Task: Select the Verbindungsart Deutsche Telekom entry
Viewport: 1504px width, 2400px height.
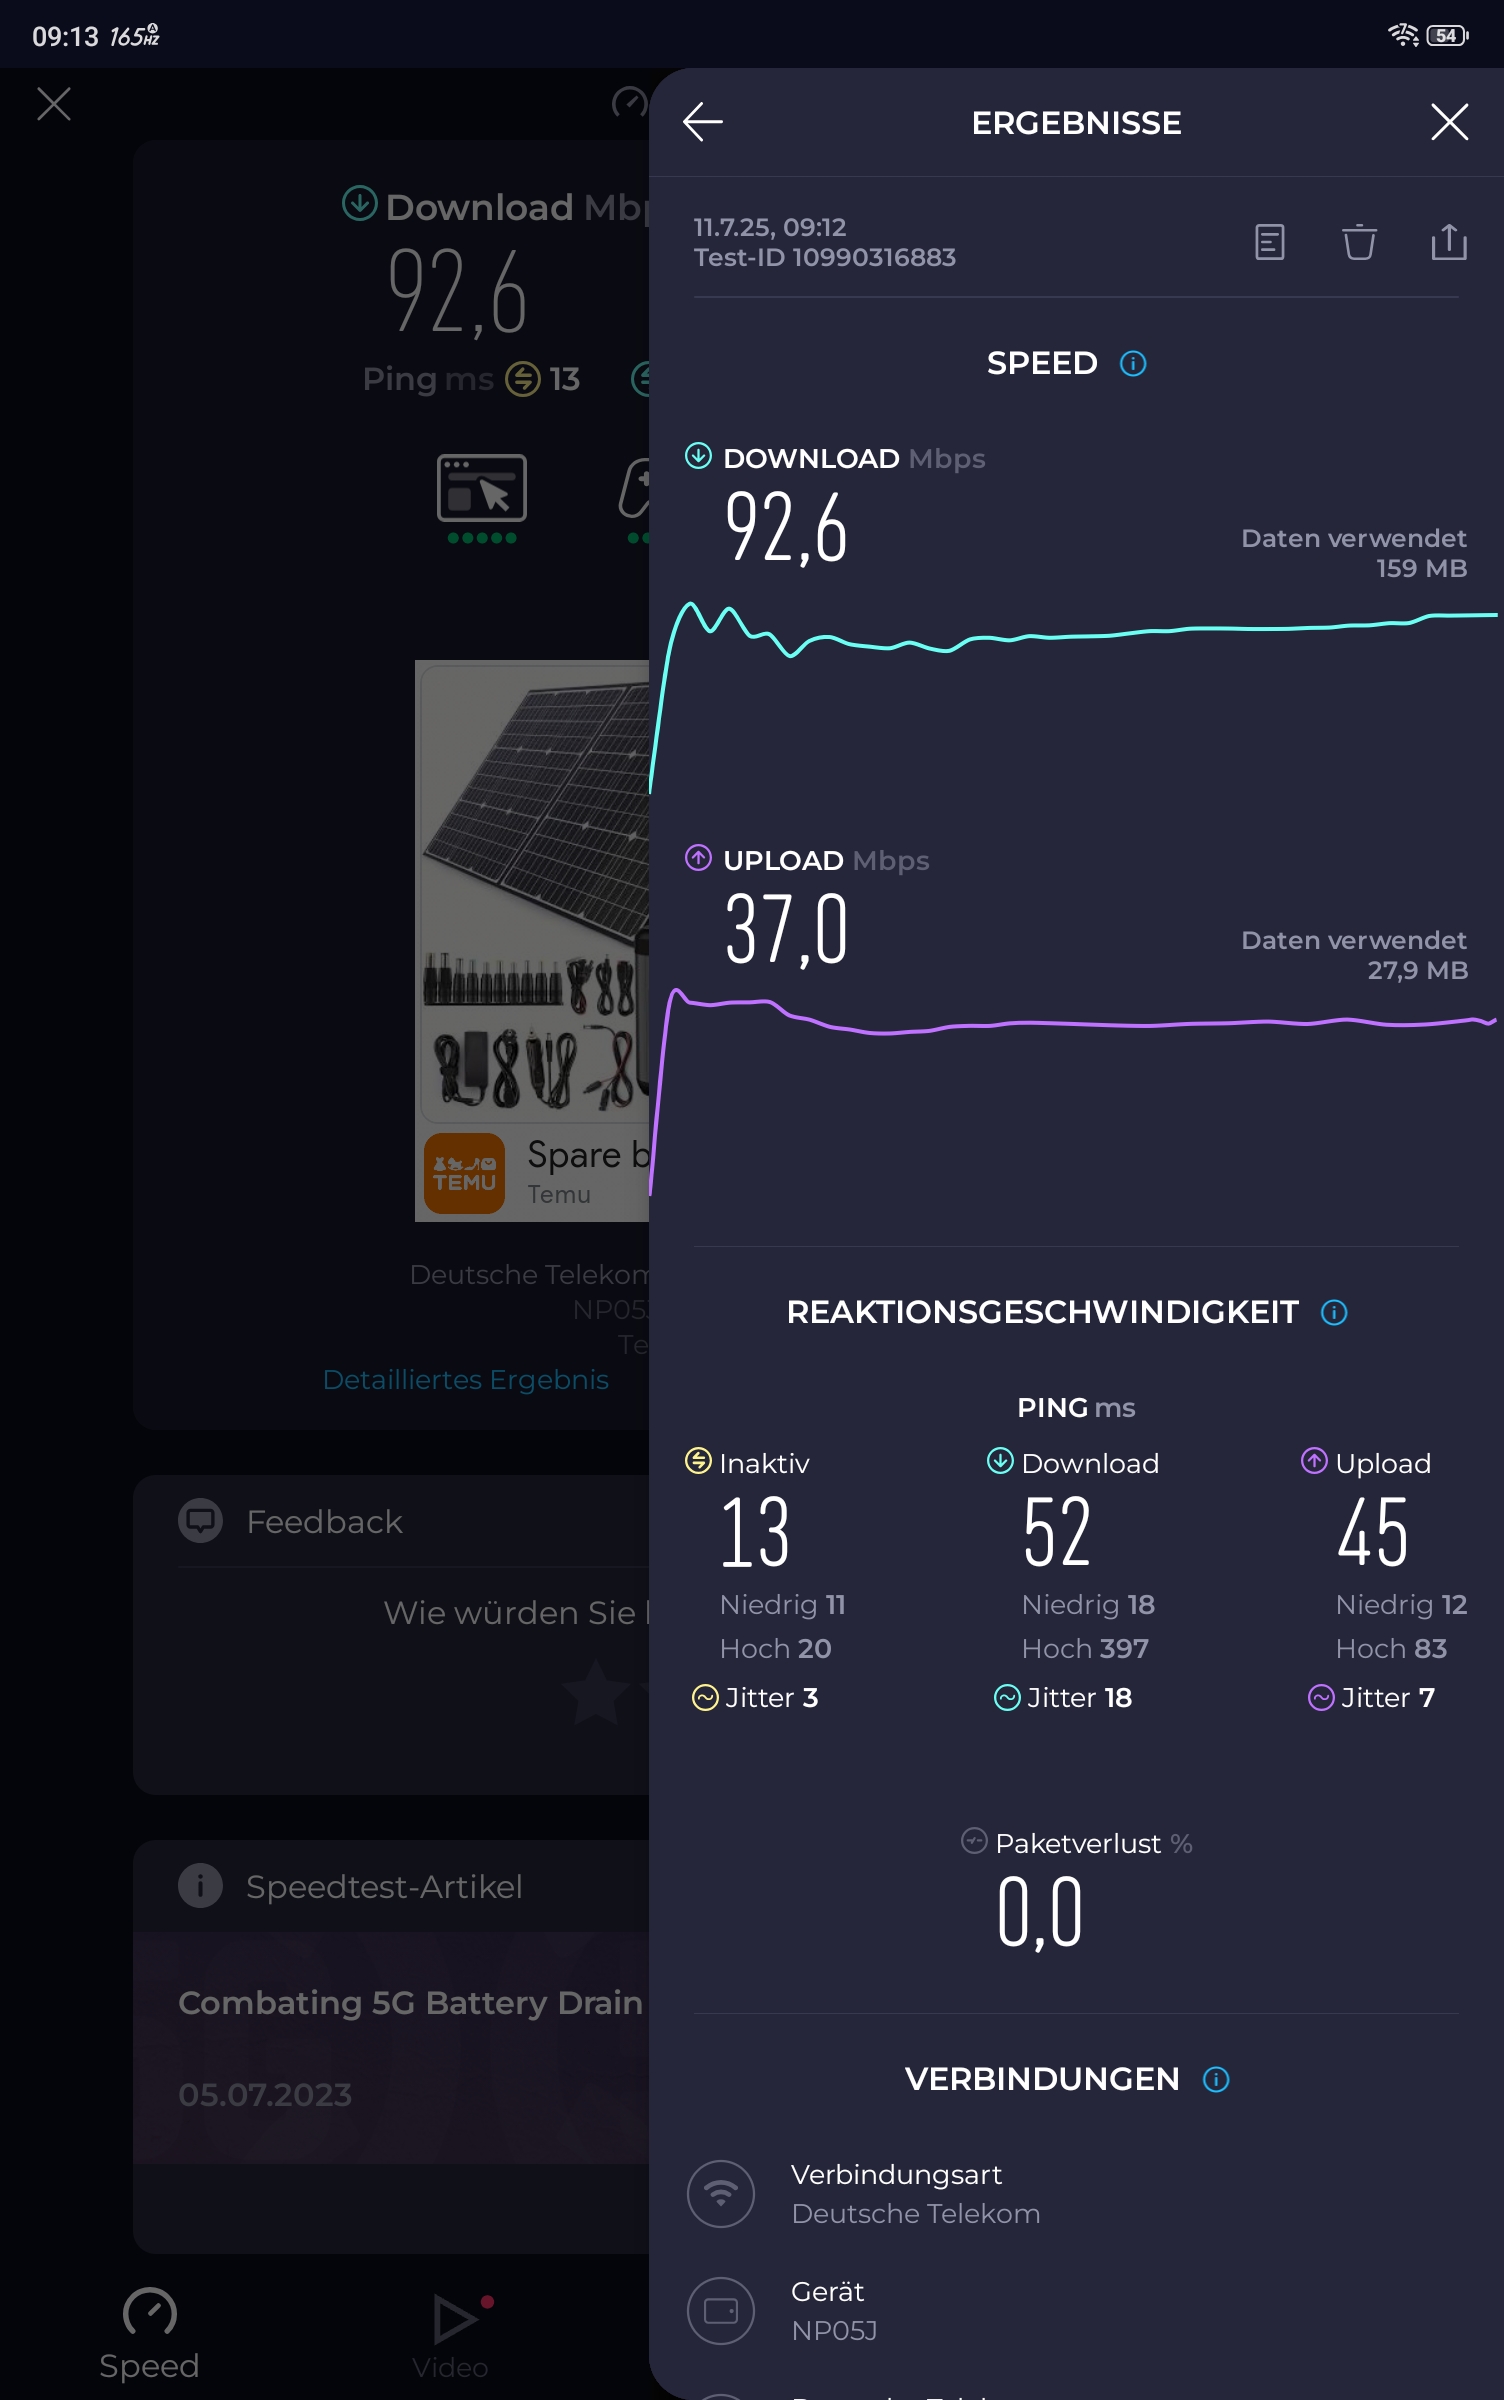Action: pos(1076,2194)
